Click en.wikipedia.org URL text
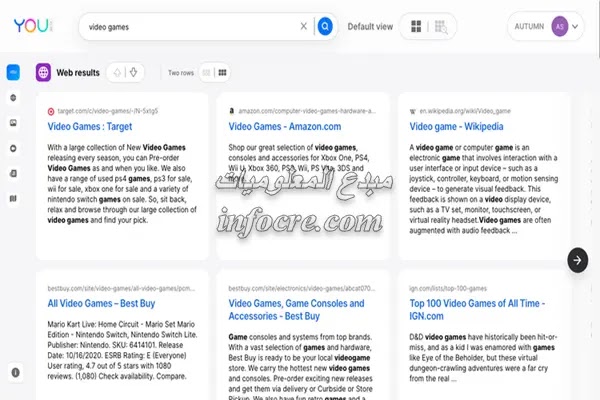 click(x=465, y=111)
